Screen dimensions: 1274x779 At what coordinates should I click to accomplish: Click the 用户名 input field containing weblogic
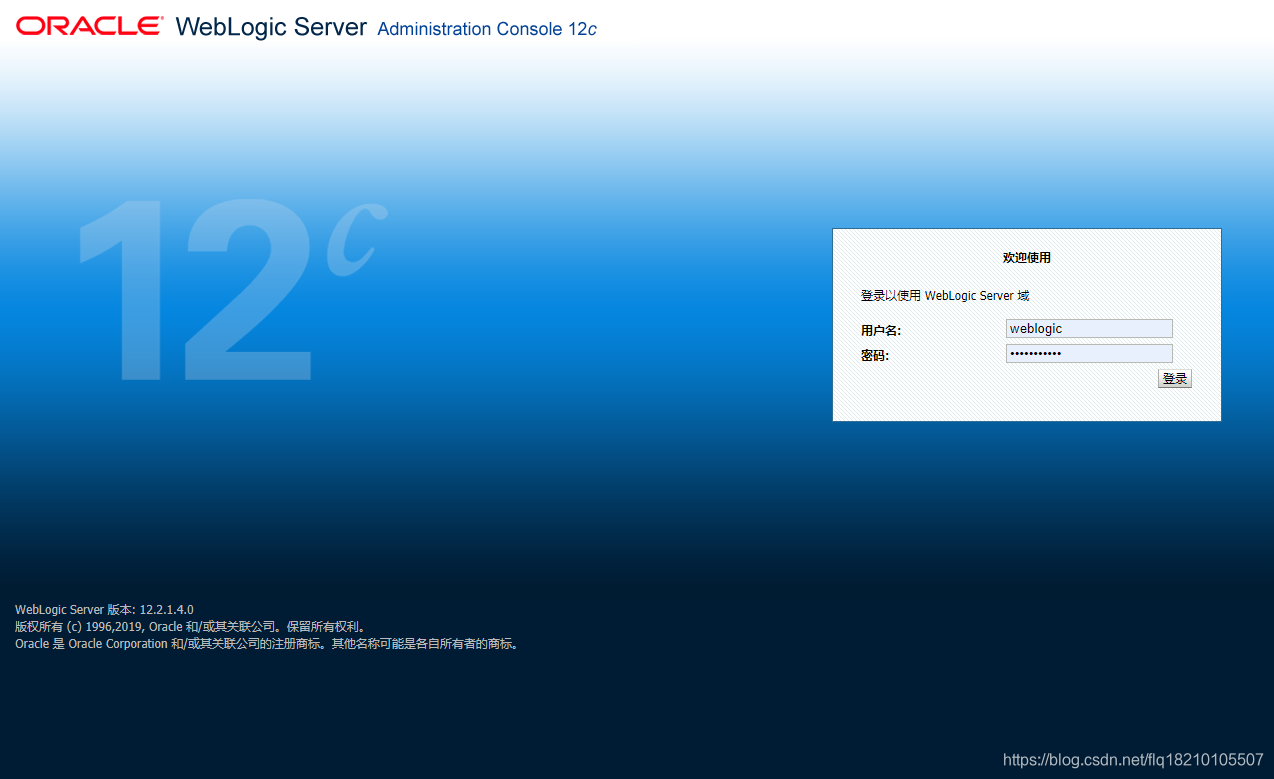click(x=1089, y=329)
